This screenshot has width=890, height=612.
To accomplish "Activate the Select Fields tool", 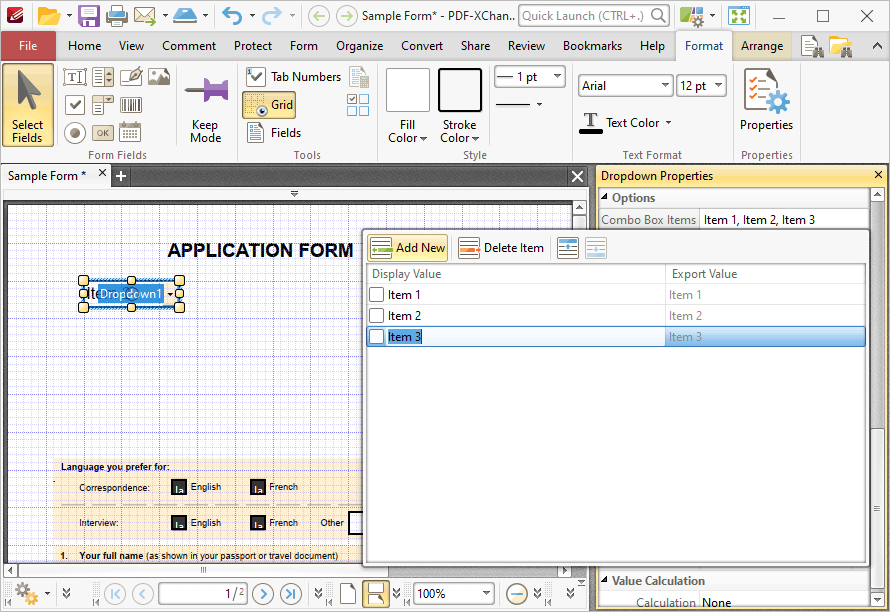I will tap(28, 106).
